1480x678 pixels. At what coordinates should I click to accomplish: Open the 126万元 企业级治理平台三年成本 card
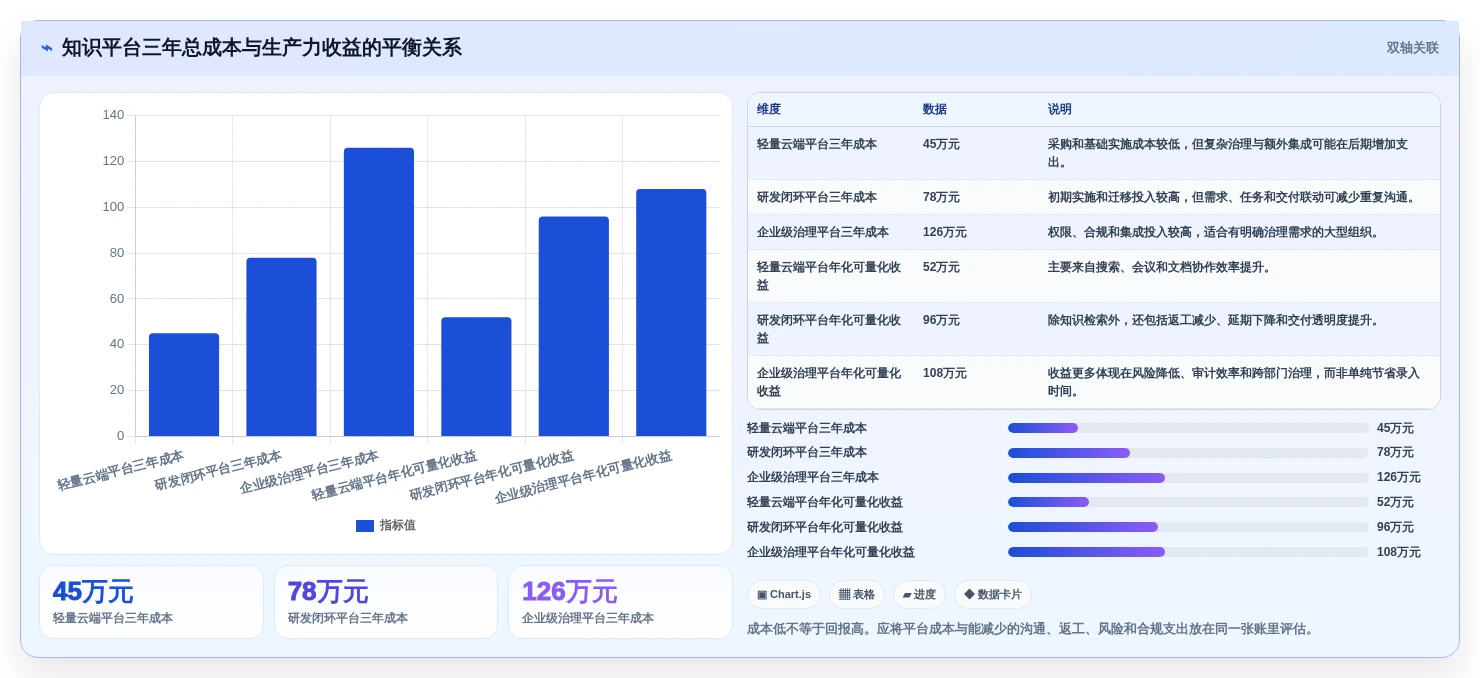click(x=620, y=602)
